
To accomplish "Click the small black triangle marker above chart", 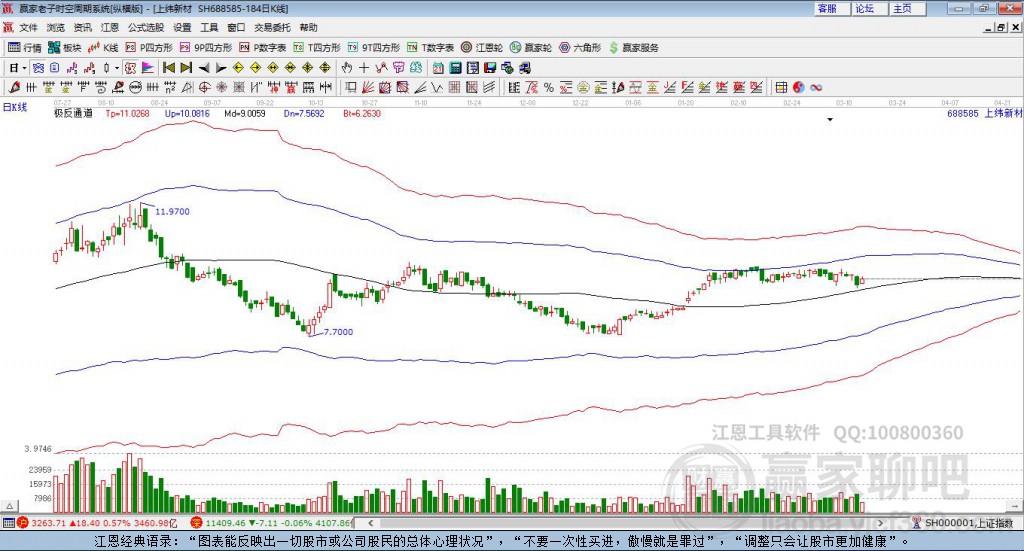I will pos(830,119).
